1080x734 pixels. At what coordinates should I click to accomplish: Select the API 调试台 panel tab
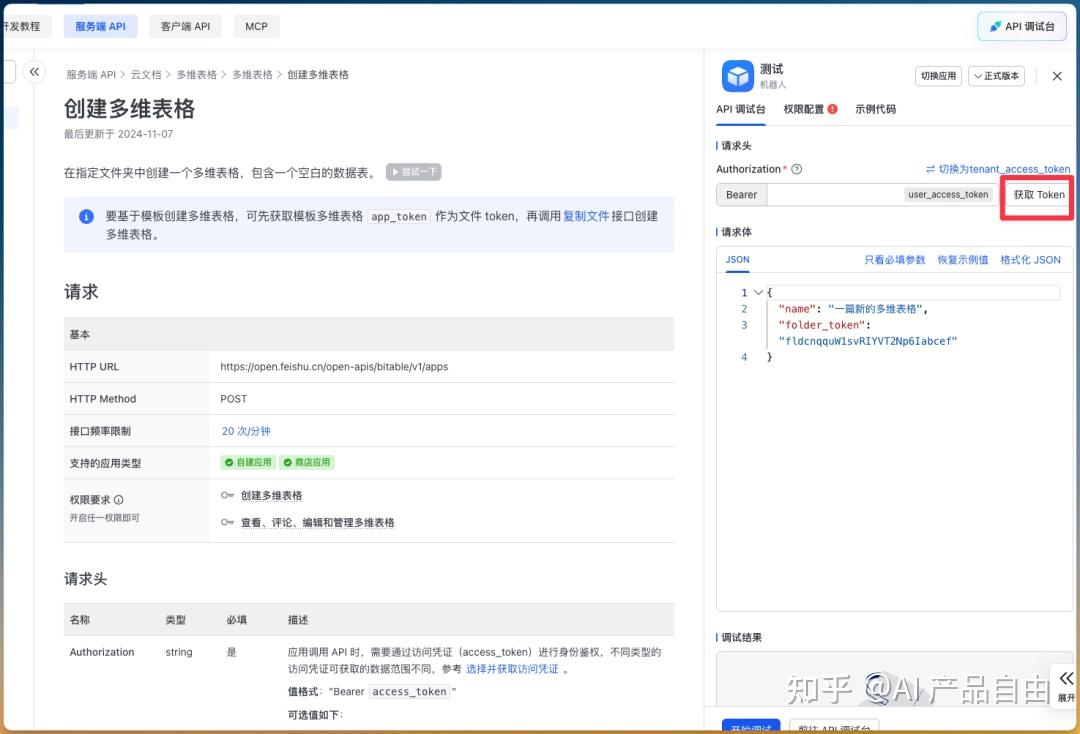740,109
